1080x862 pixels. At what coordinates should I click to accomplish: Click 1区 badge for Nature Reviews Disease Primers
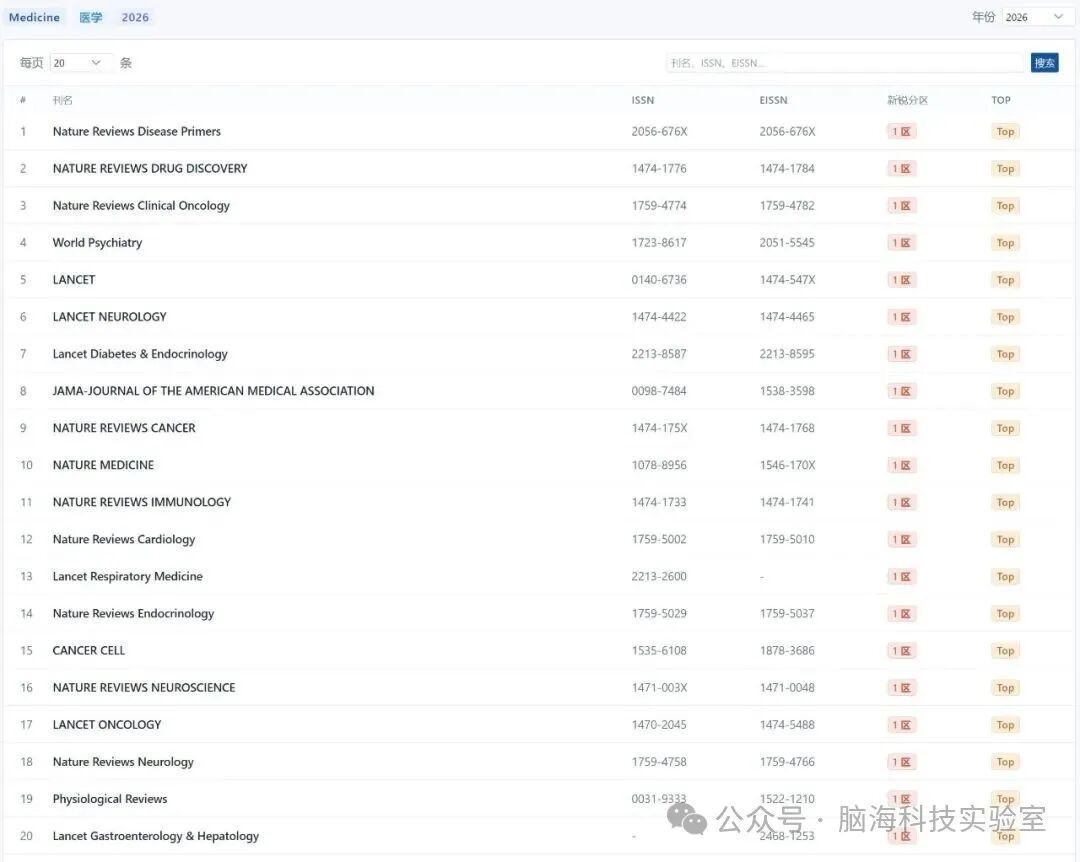[902, 132]
